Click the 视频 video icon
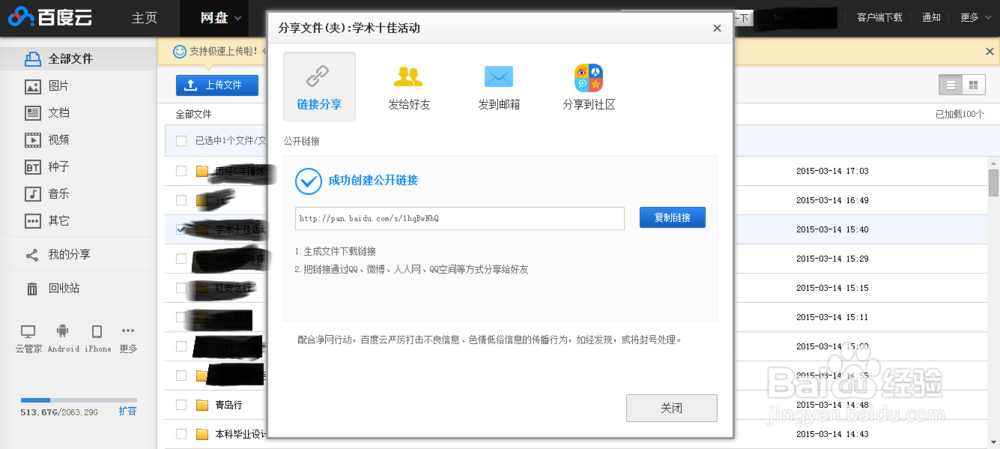Screen dimensions: 1000x449 33,140
